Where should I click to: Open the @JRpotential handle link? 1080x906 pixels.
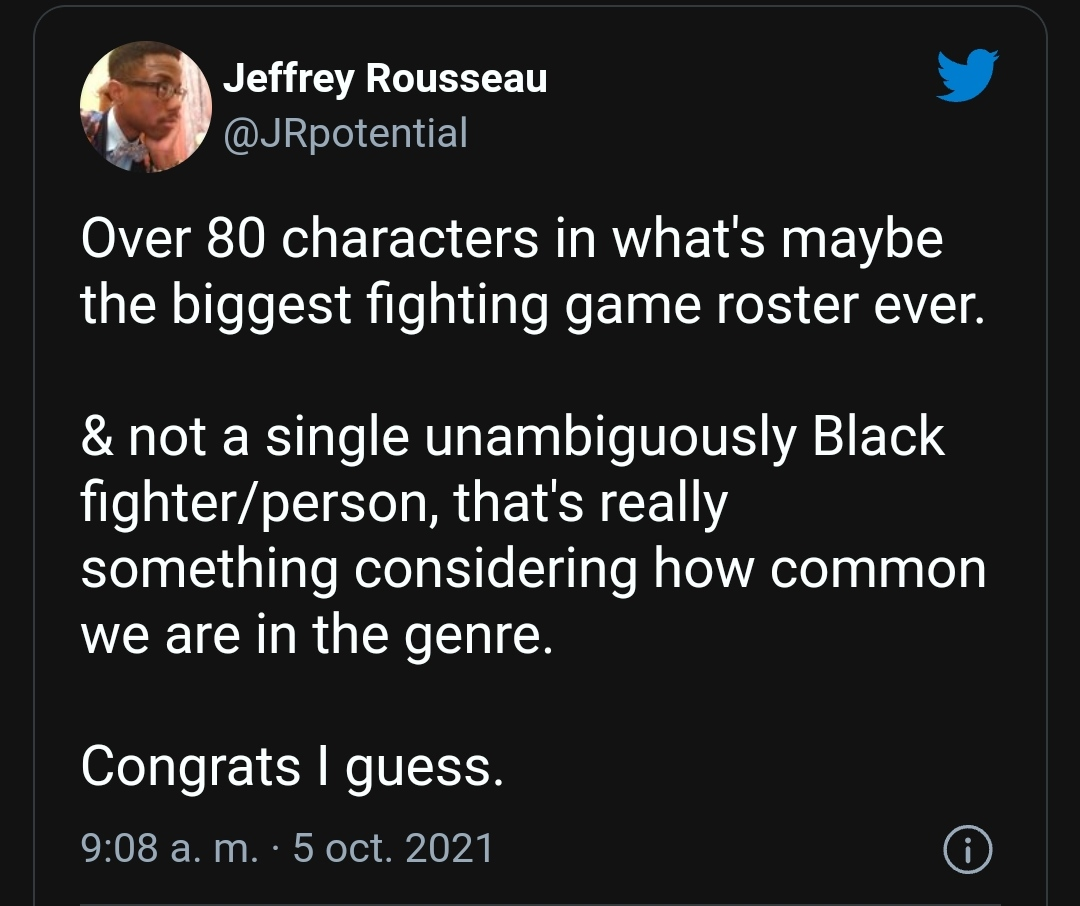coord(345,133)
